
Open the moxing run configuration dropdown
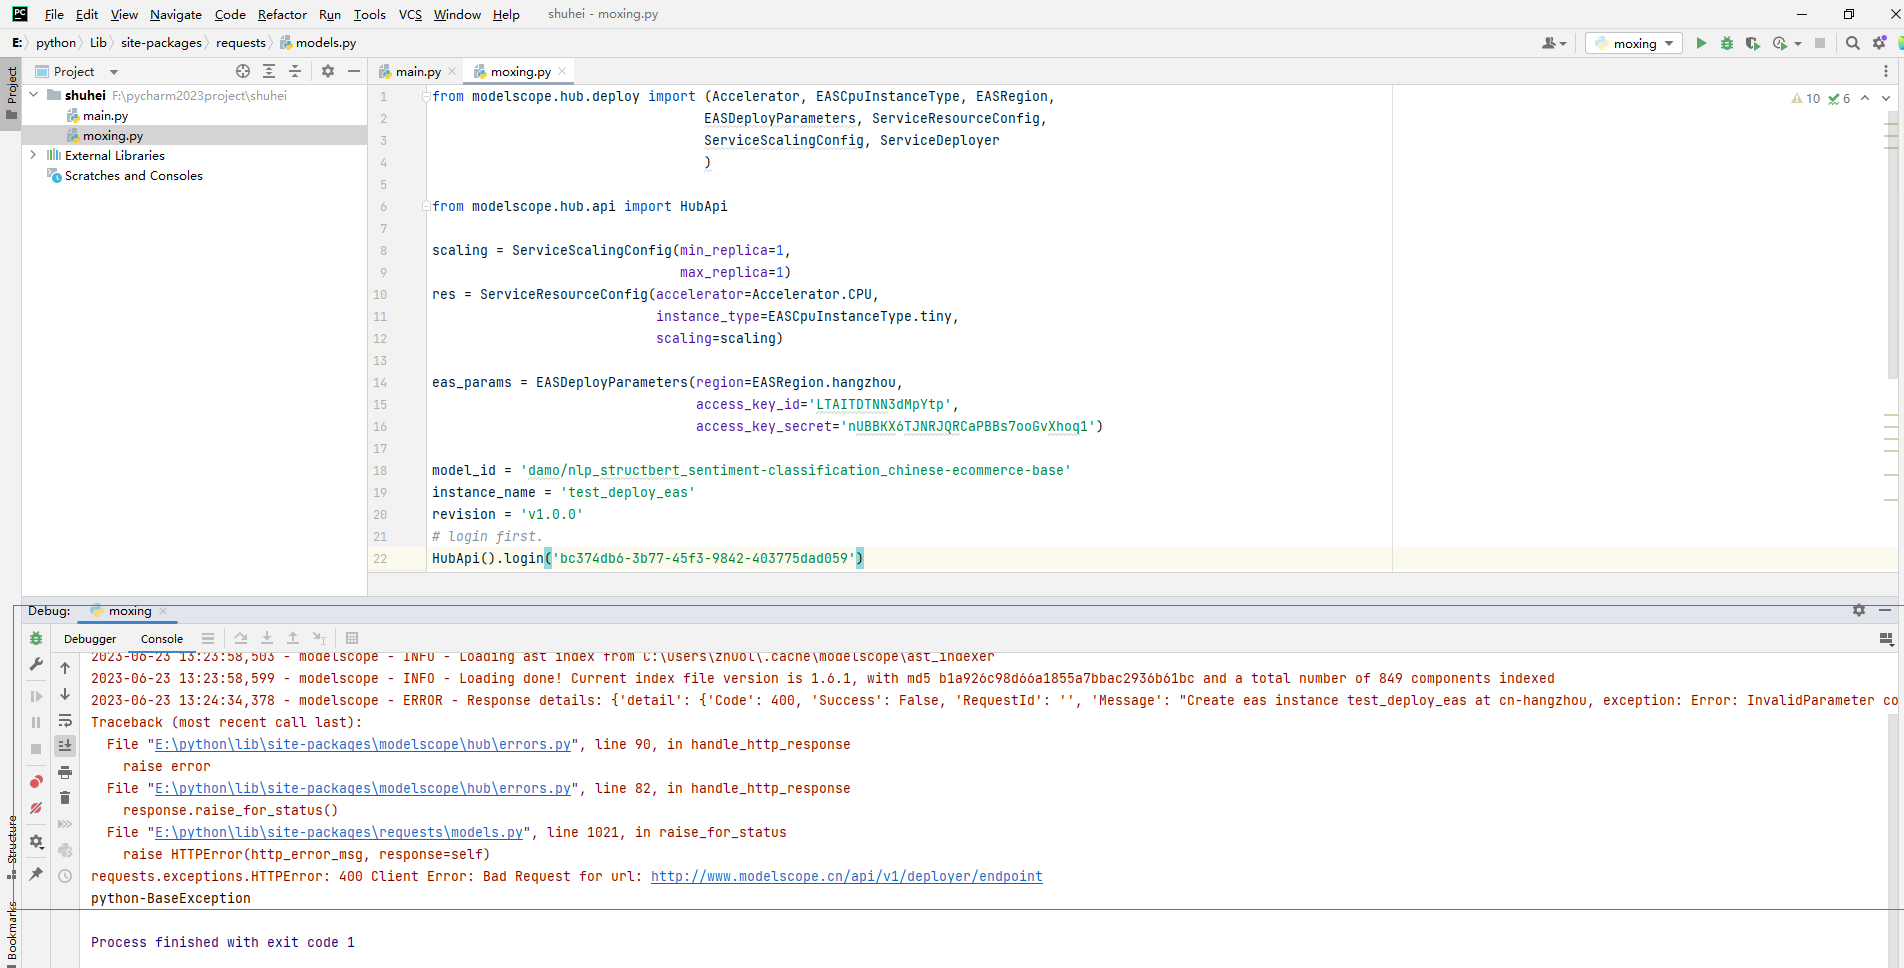(x=1634, y=43)
